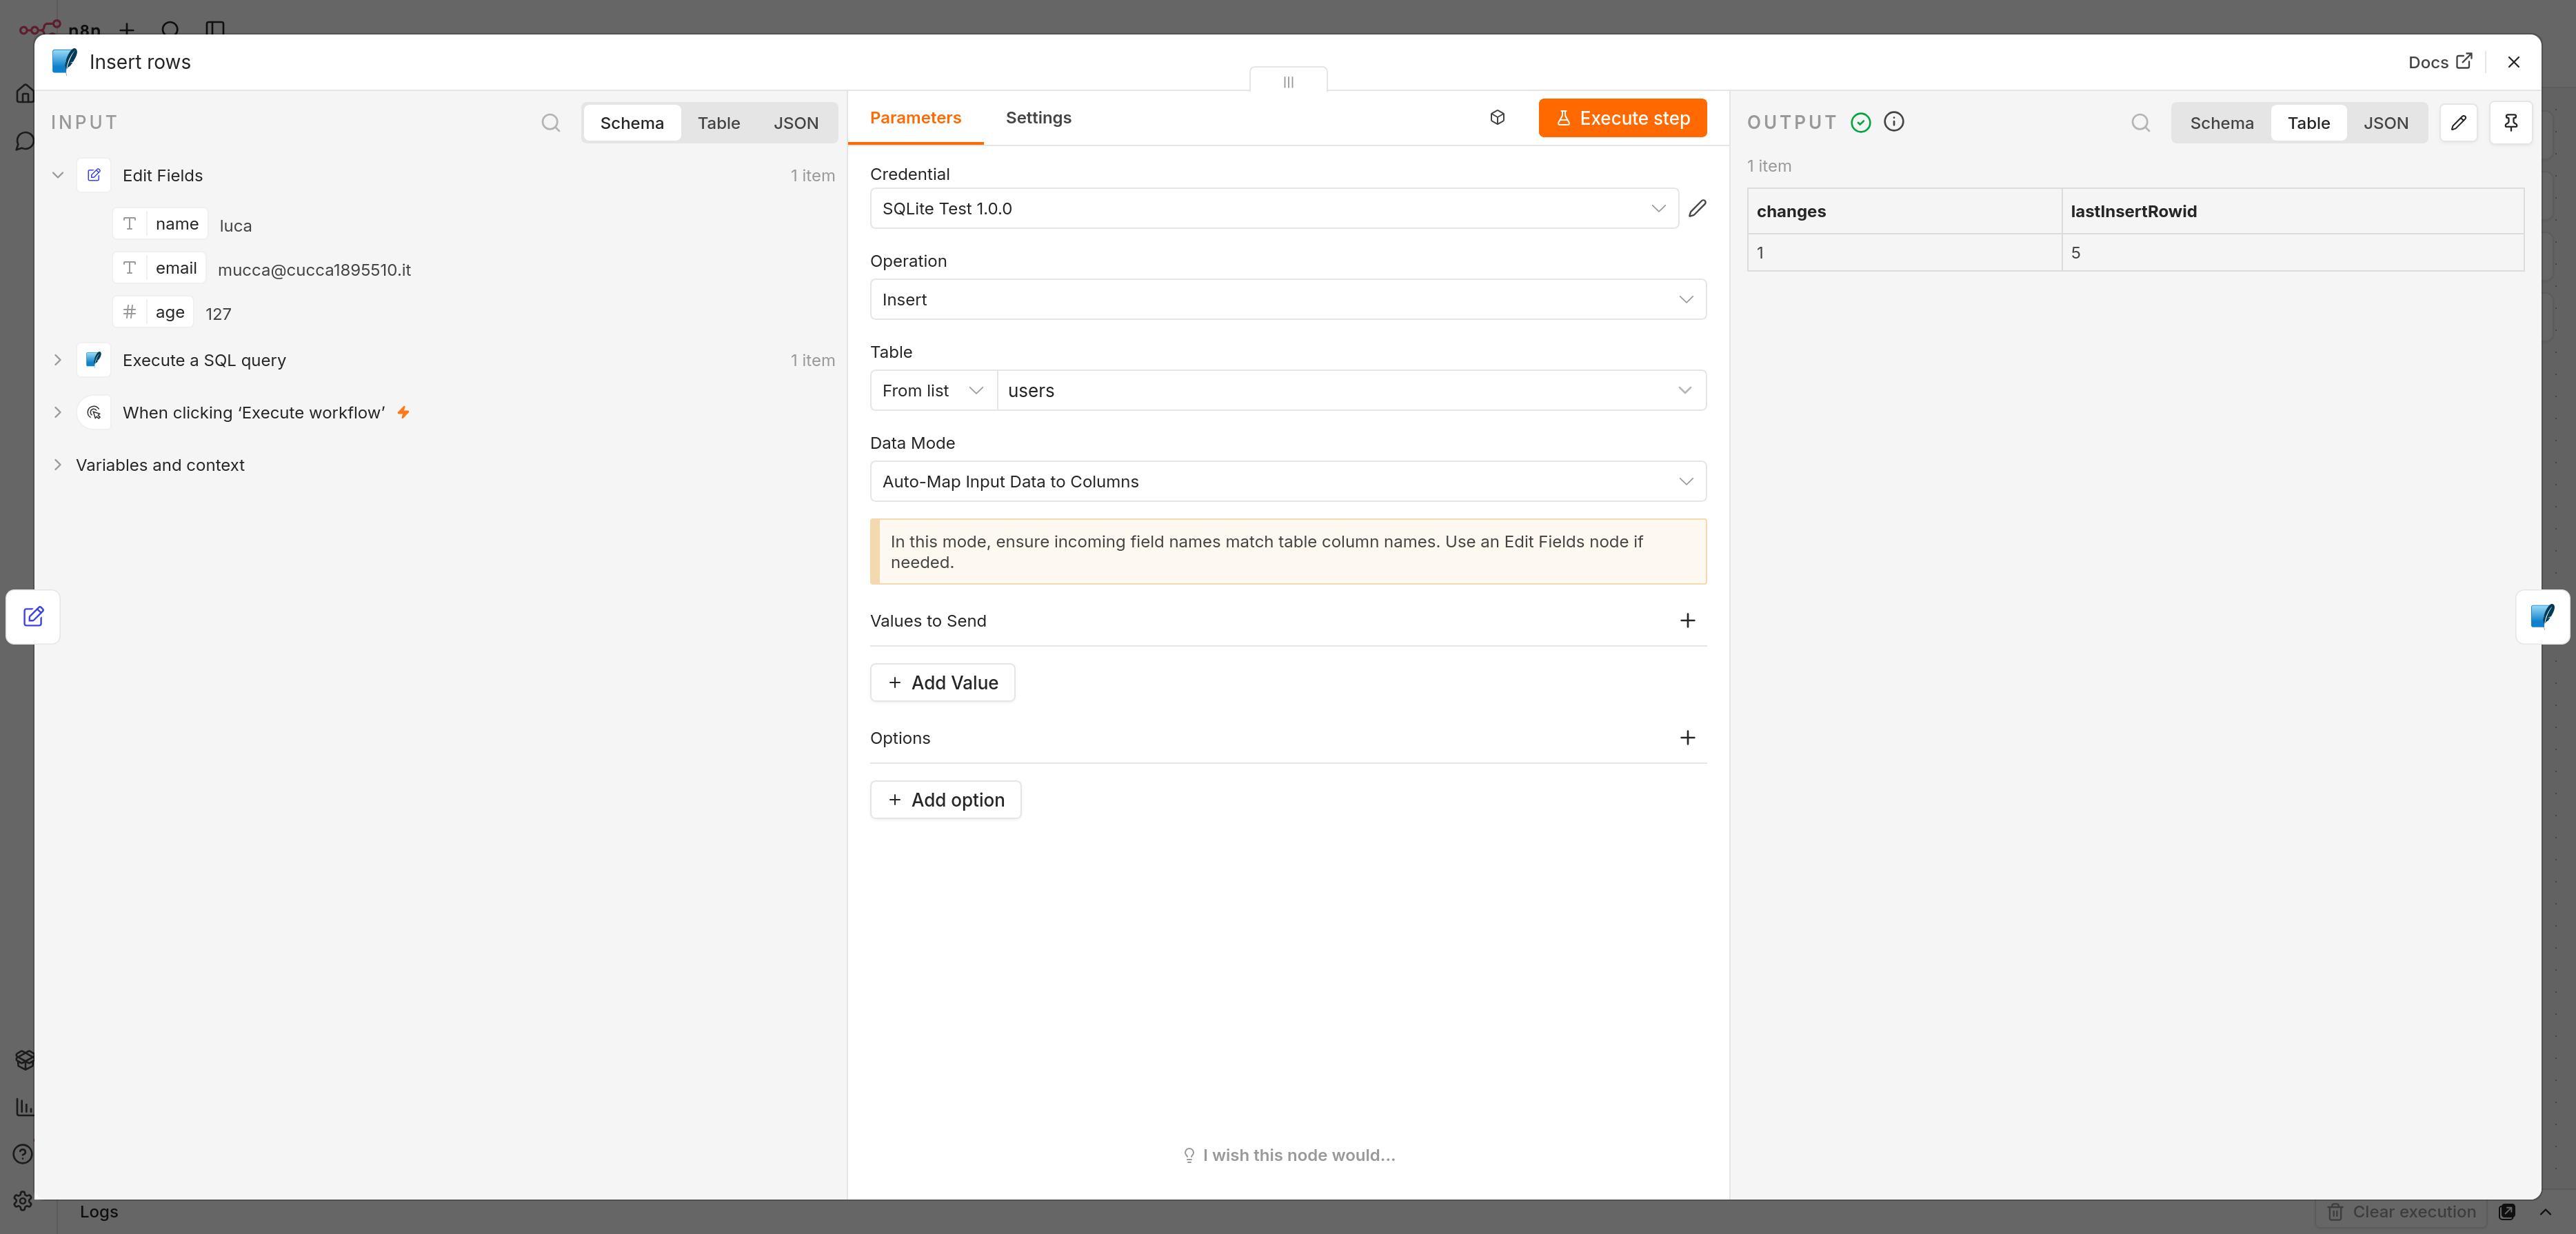Search the output panel data

coord(2140,122)
